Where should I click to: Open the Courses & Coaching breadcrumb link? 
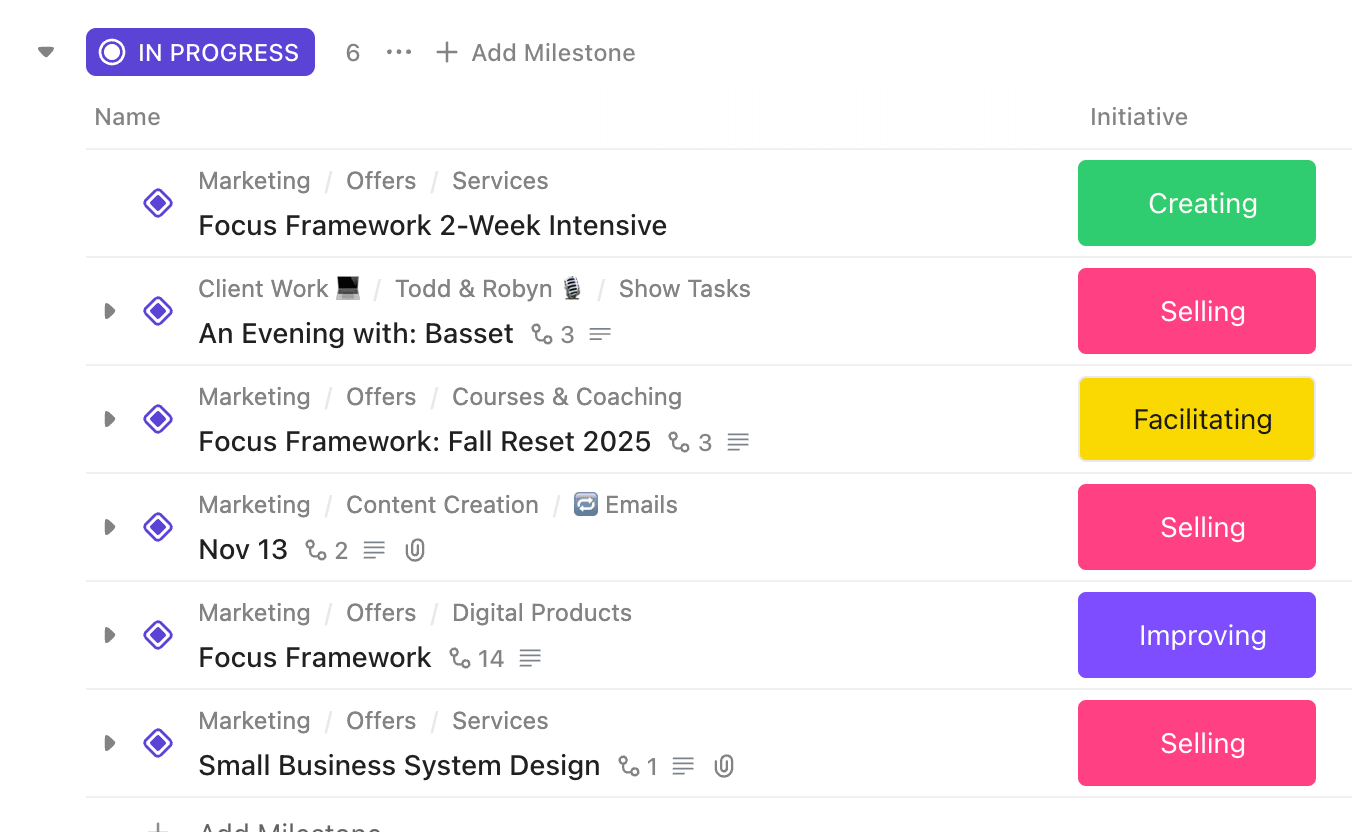566,397
